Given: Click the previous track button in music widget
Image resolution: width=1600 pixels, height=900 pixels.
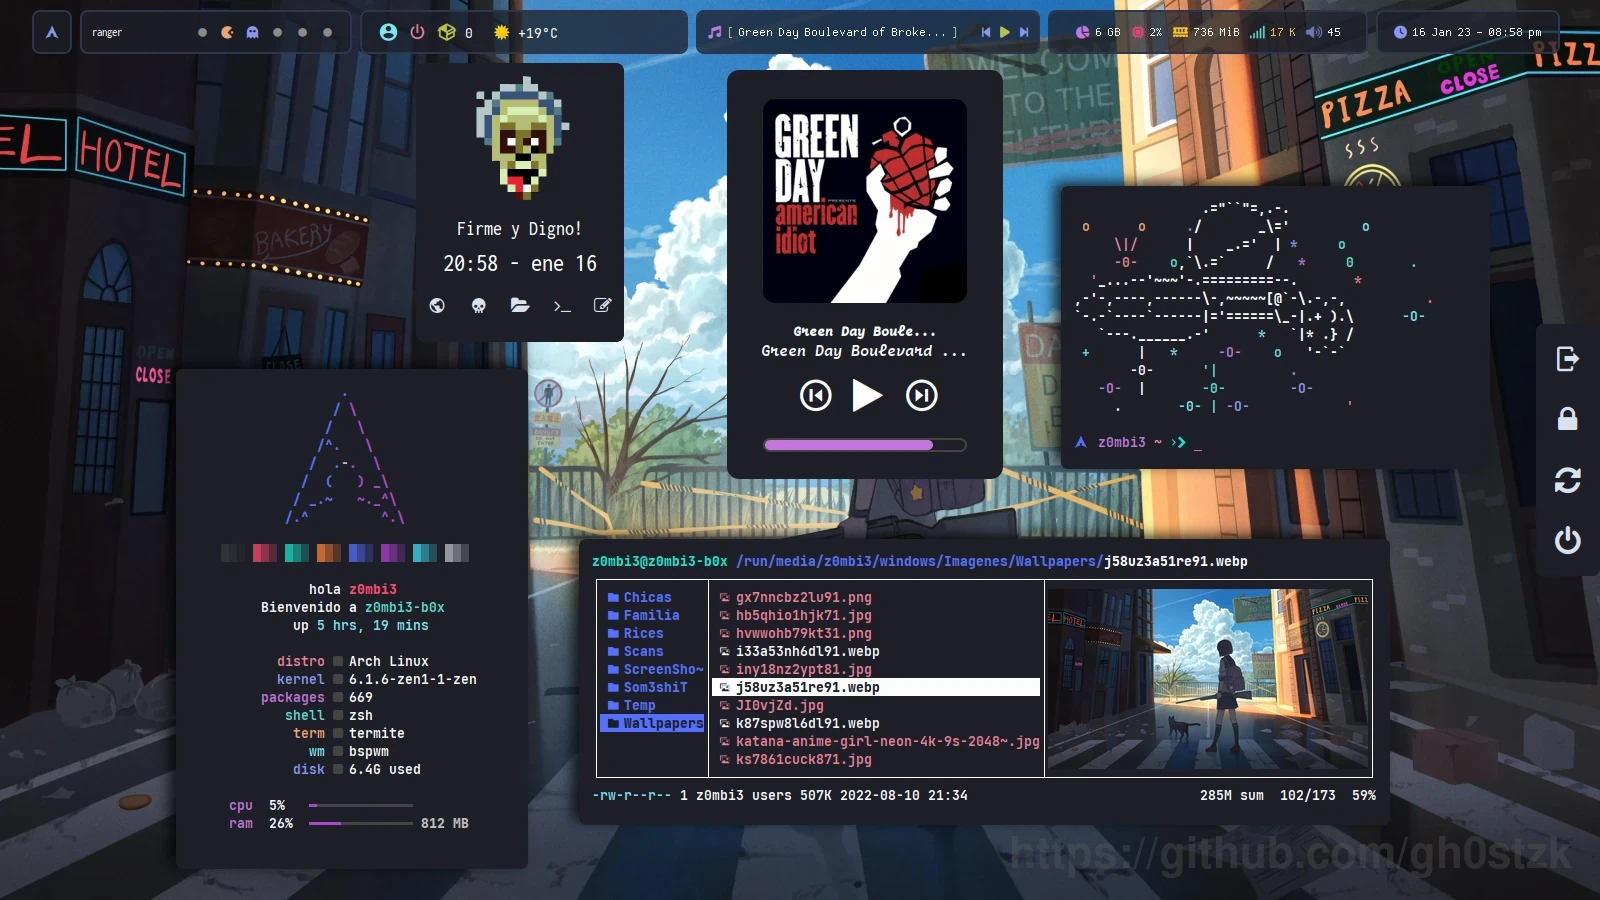Looking at the screenshot, I should pyautogui.click(x=816, y=396).
